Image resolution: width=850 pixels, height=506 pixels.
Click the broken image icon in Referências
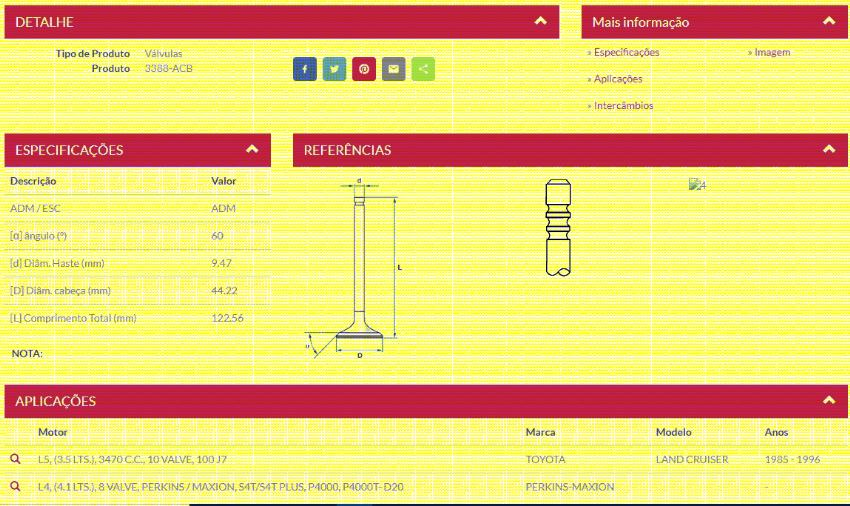(x=697, y=185)
